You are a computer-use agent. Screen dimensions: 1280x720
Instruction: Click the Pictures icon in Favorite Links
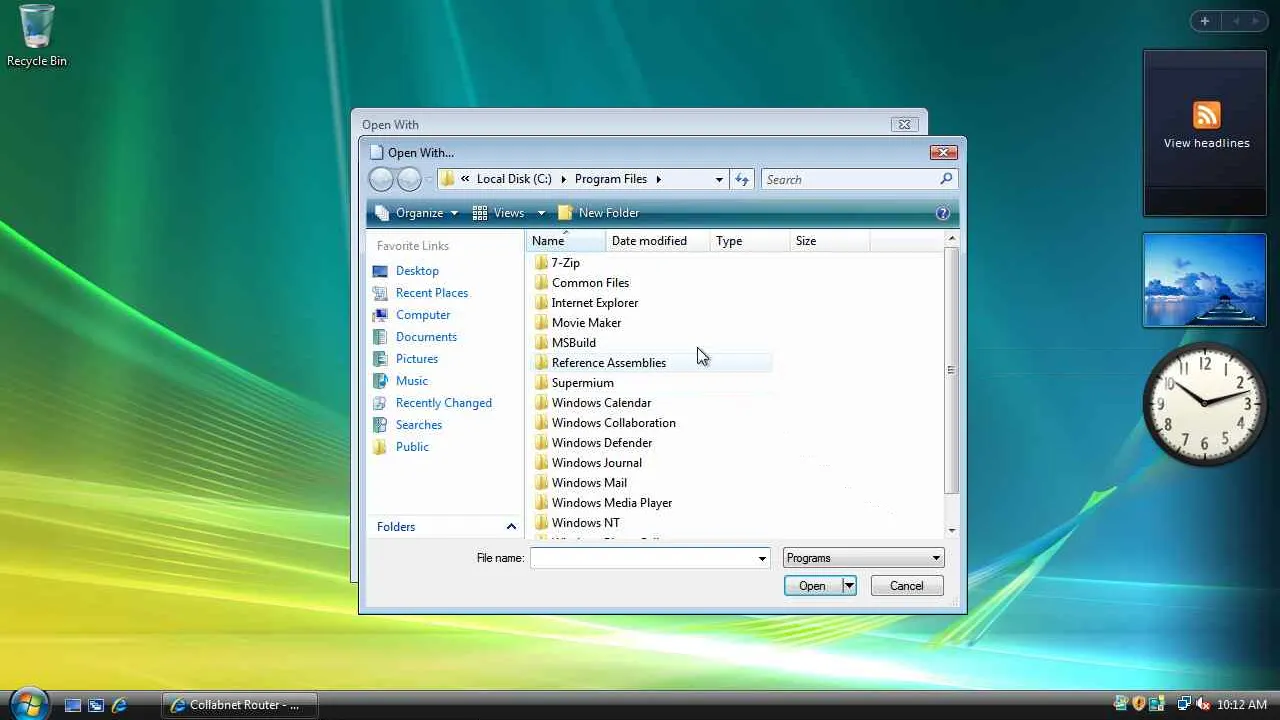tap(380, 359)
